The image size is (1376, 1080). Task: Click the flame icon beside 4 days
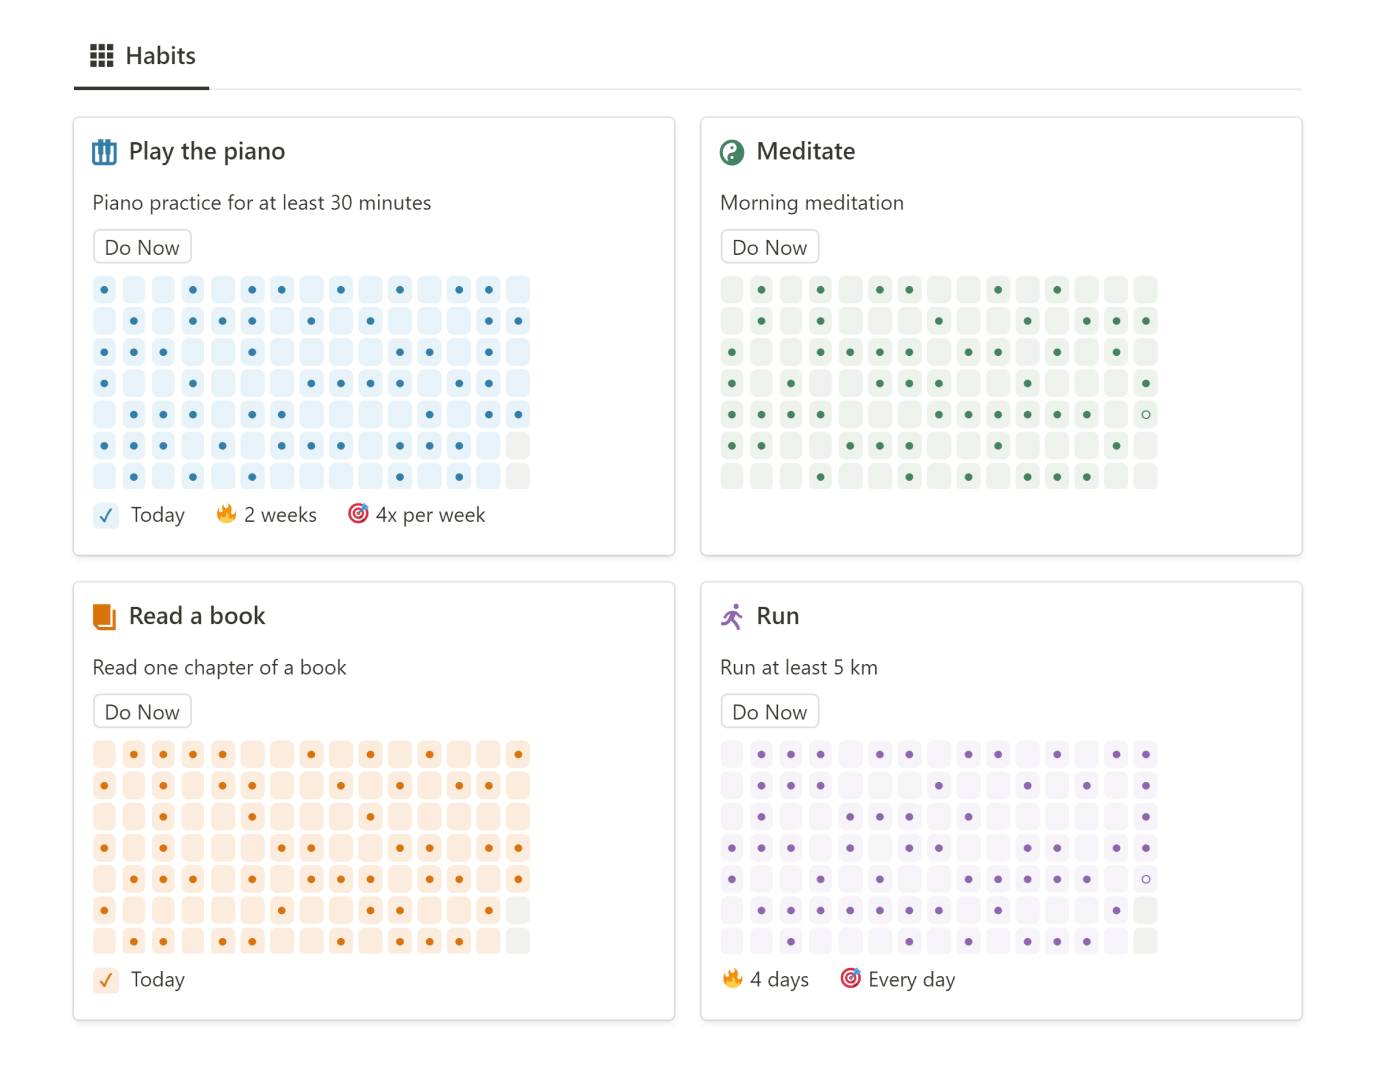tap(733, 978)
